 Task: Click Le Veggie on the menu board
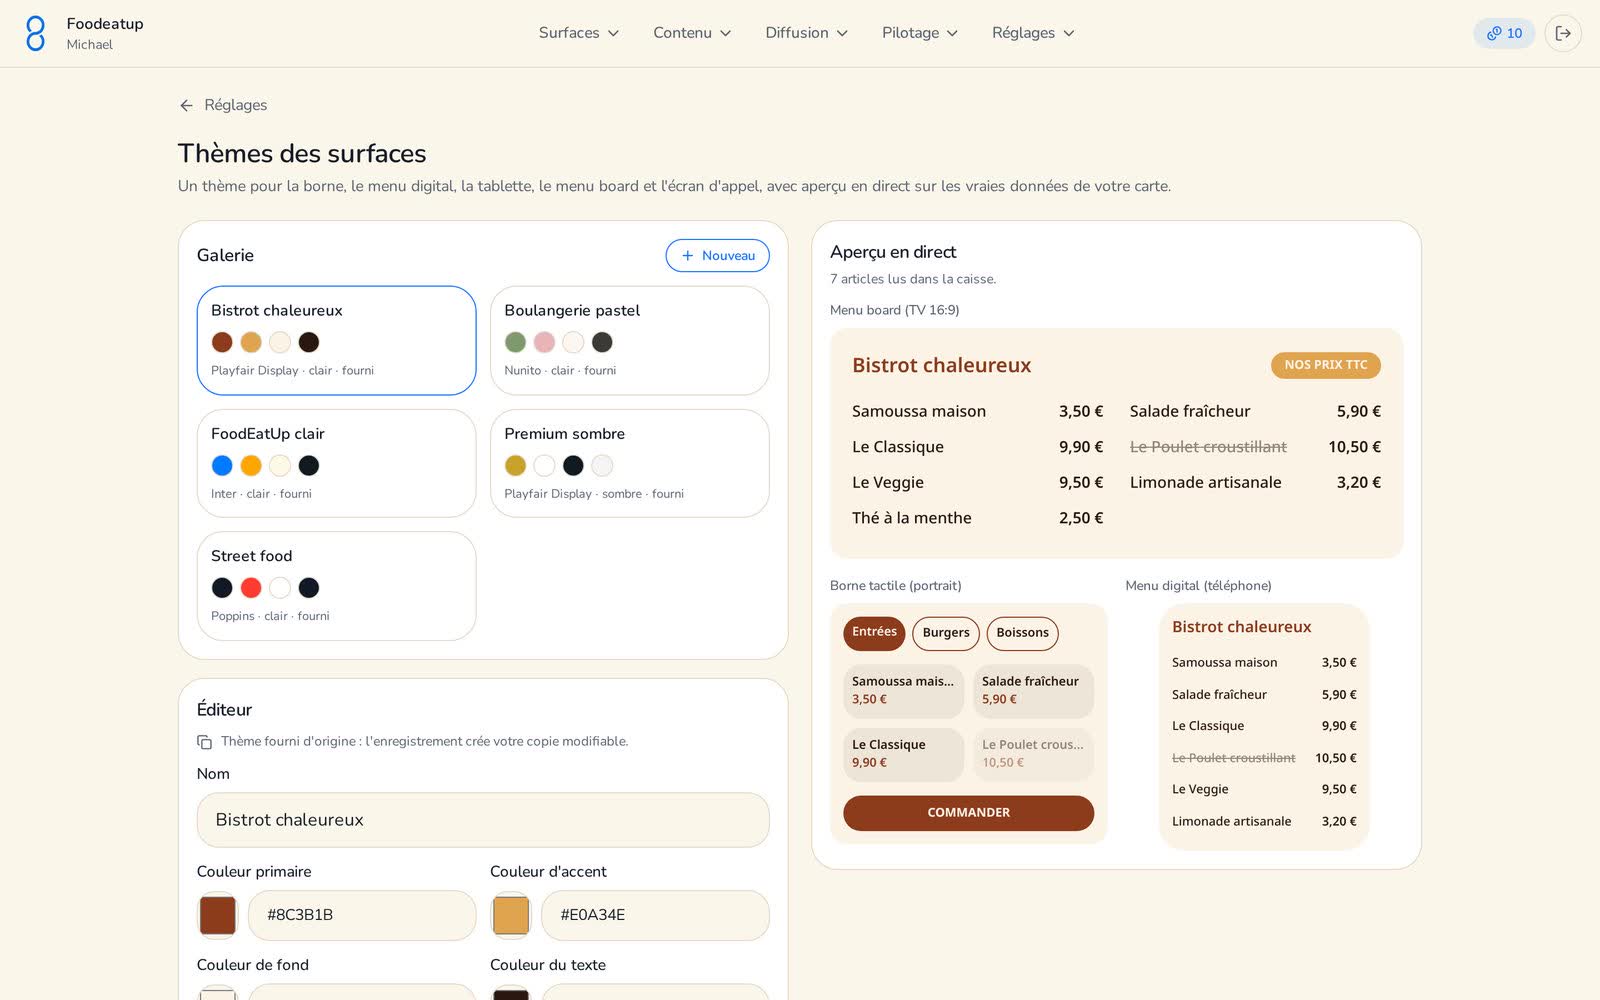888,482
